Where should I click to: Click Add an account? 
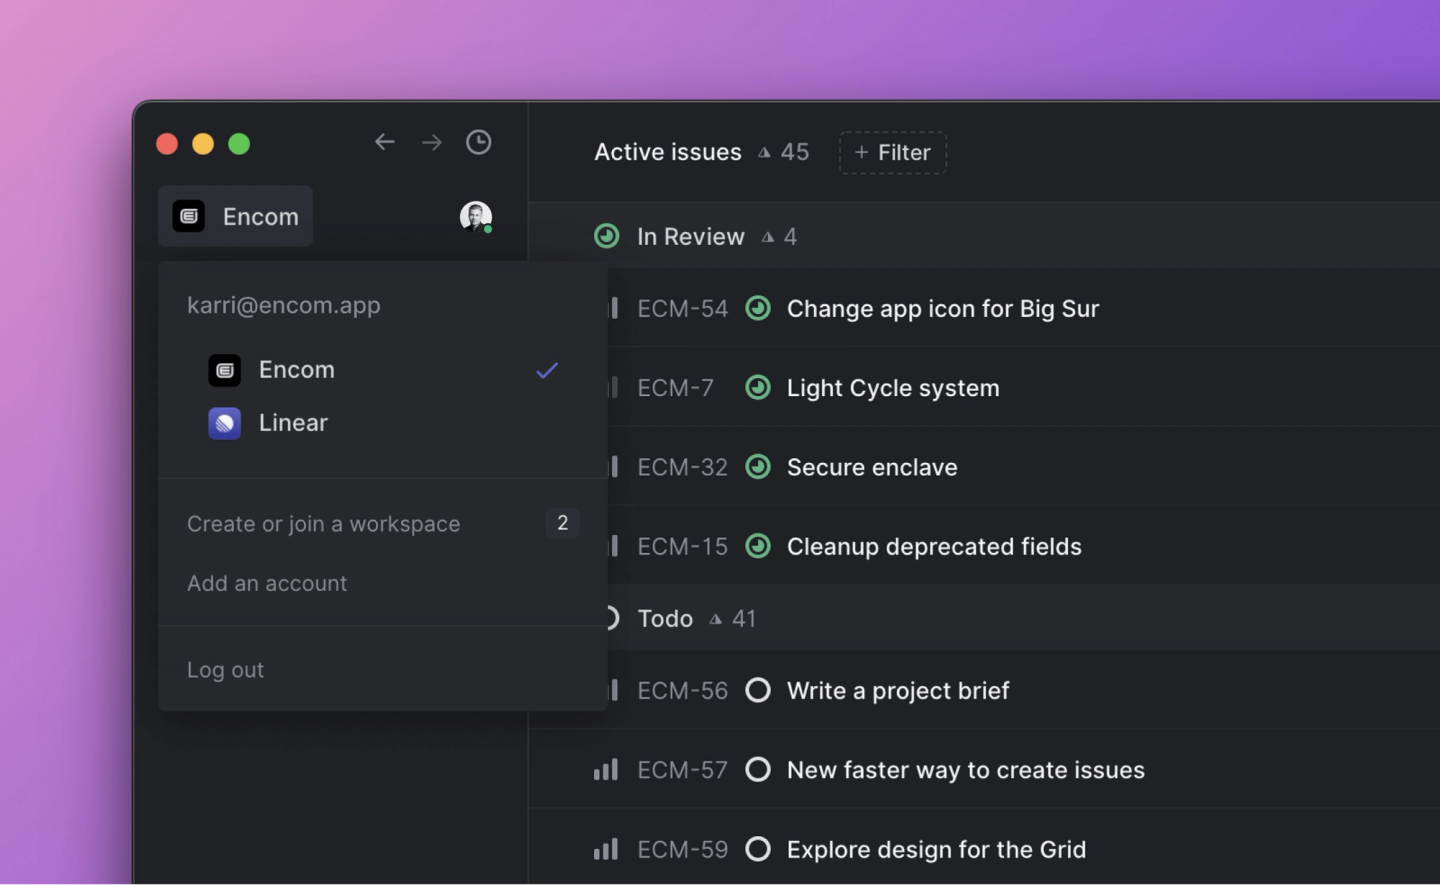pos(267,583)
